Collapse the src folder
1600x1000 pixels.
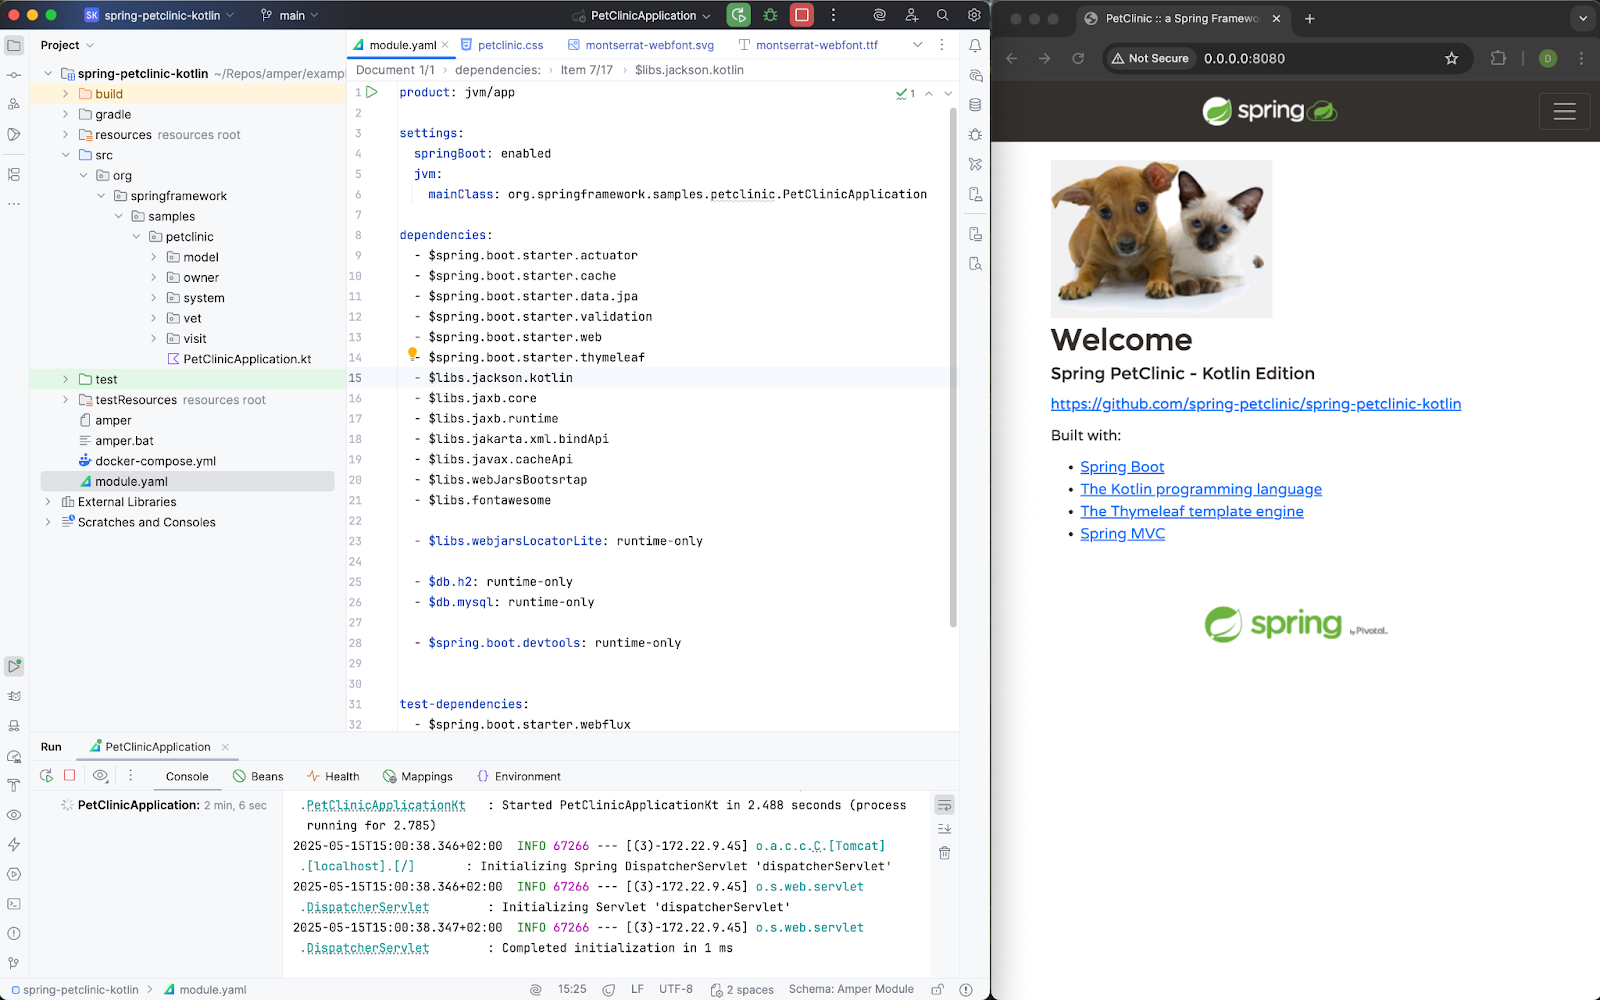[66, 155]
